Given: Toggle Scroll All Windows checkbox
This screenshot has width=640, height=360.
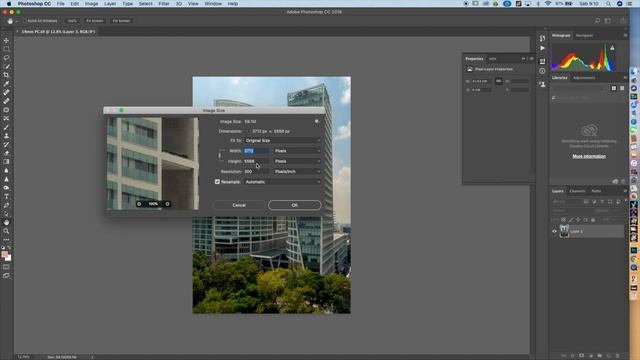Looking at the screenshot, I should coord(24,21).
